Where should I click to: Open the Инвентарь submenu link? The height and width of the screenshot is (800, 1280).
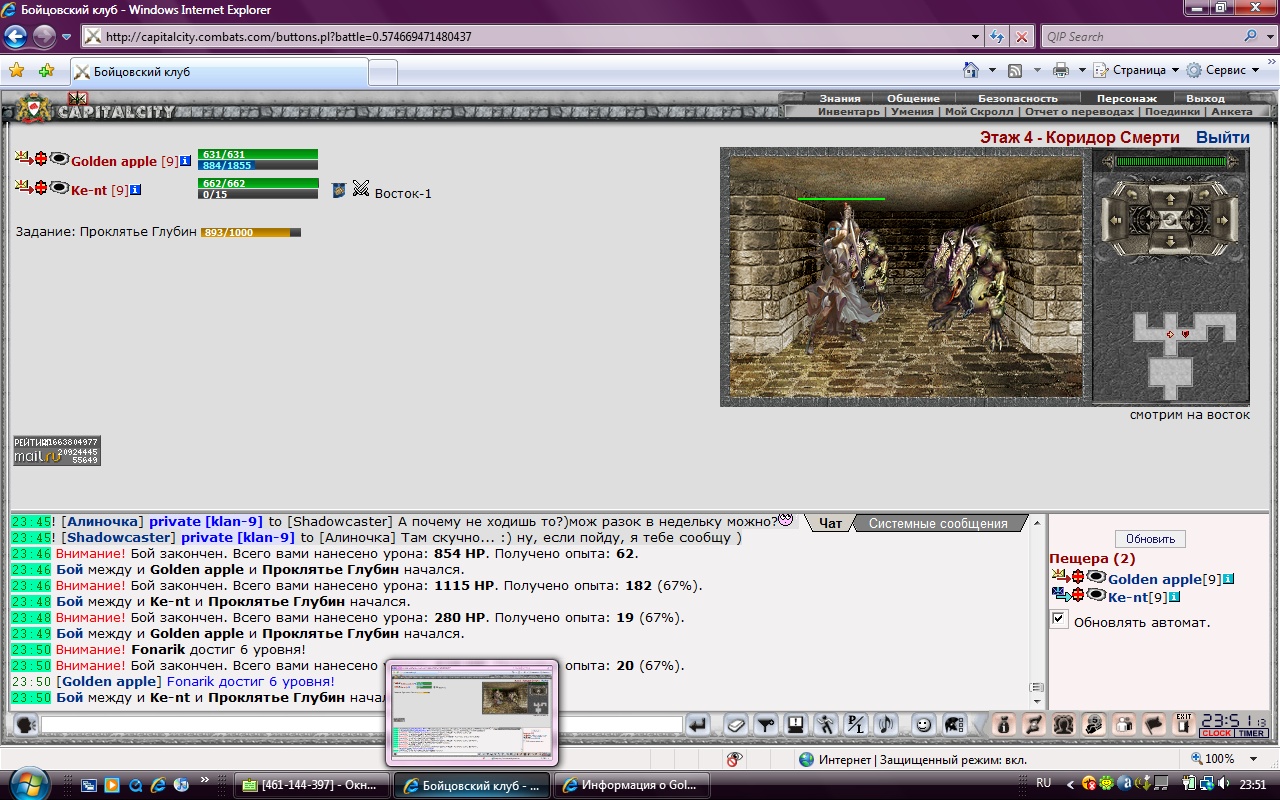coord(849,112)
